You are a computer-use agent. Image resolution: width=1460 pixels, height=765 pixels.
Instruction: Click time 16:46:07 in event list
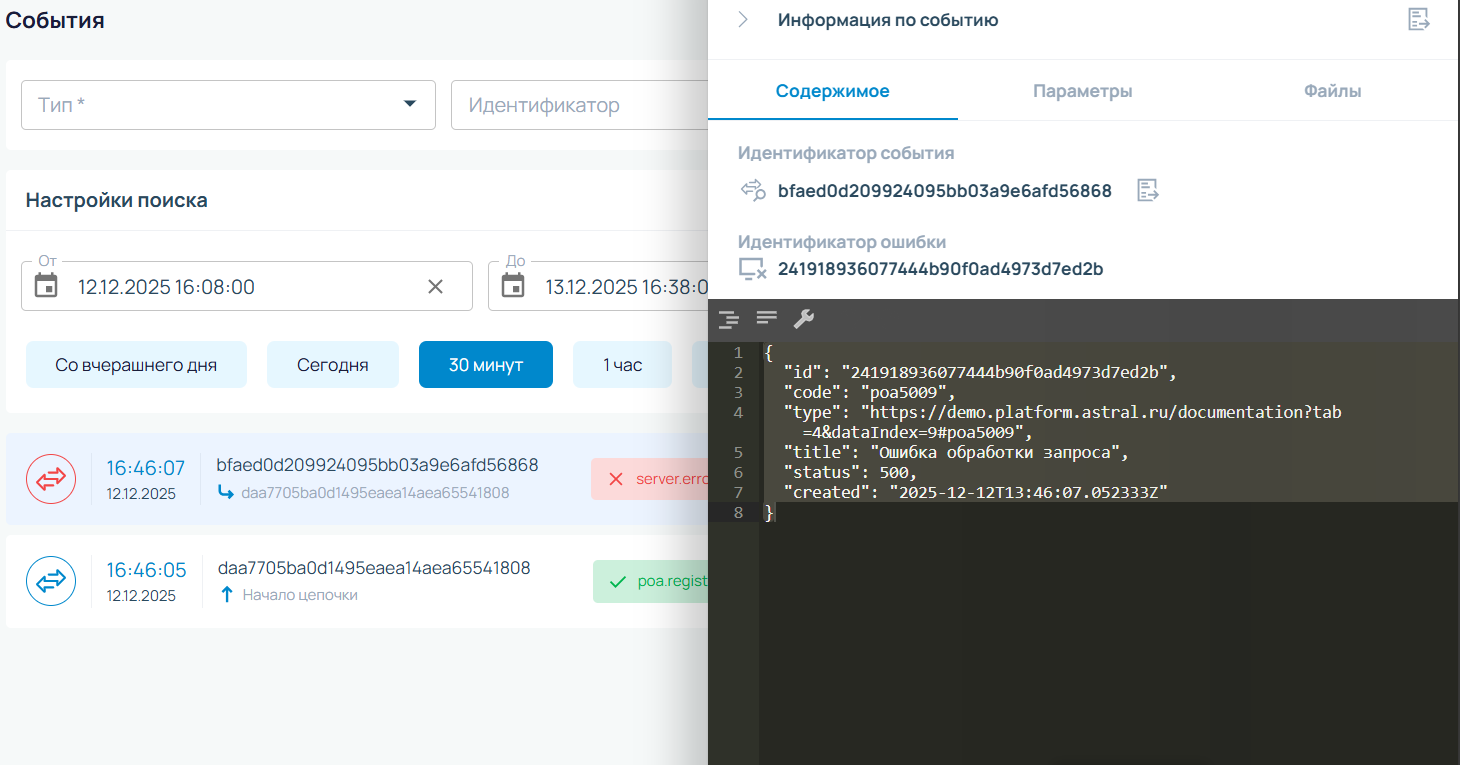[146, 468]
